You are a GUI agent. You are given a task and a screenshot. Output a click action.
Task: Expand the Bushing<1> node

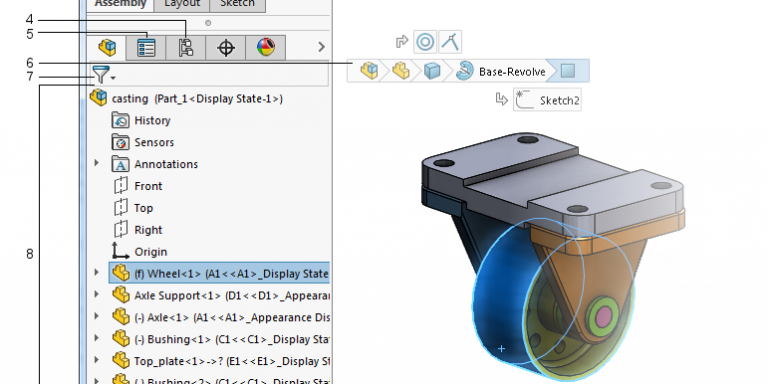point(96,338)
